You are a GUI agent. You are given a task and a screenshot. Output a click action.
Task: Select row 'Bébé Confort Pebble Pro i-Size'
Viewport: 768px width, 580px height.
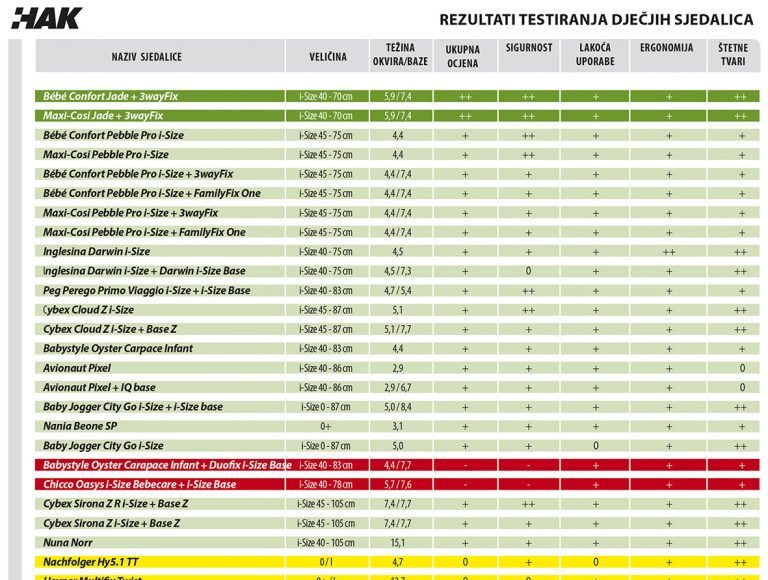click(397, 135)
